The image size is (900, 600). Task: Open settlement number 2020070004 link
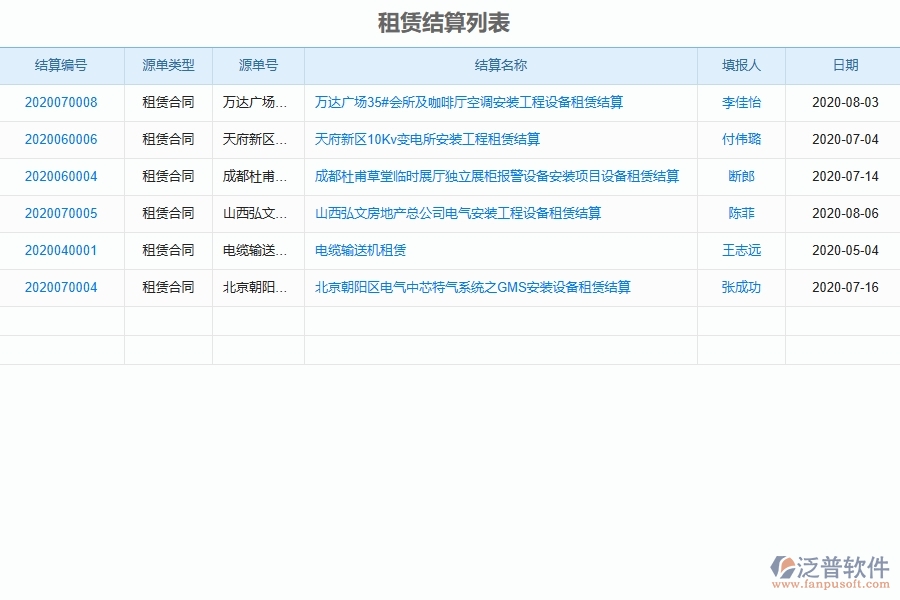(61, 288)
